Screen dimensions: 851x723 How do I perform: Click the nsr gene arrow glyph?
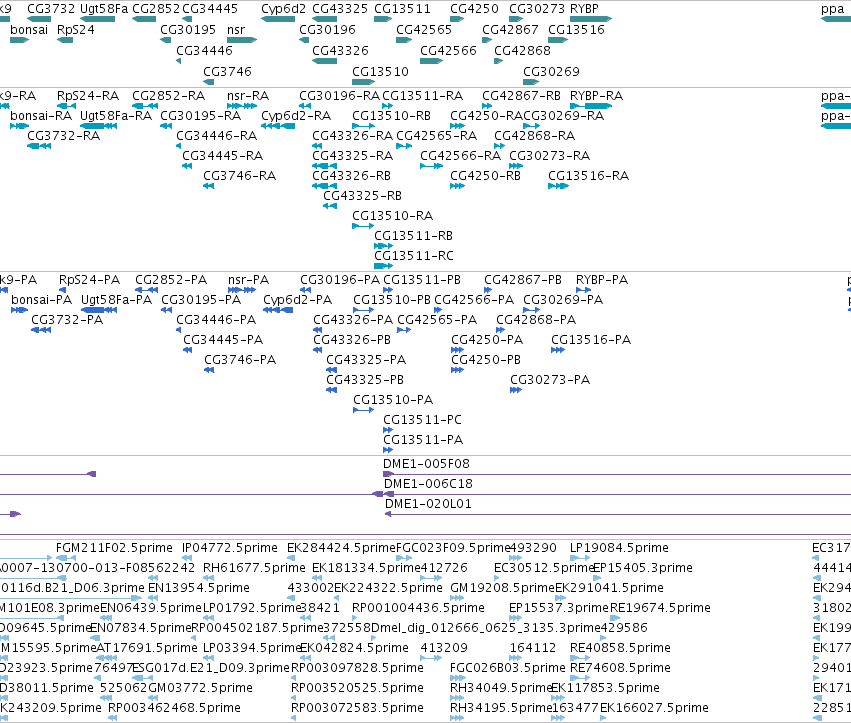coord(242,40)
